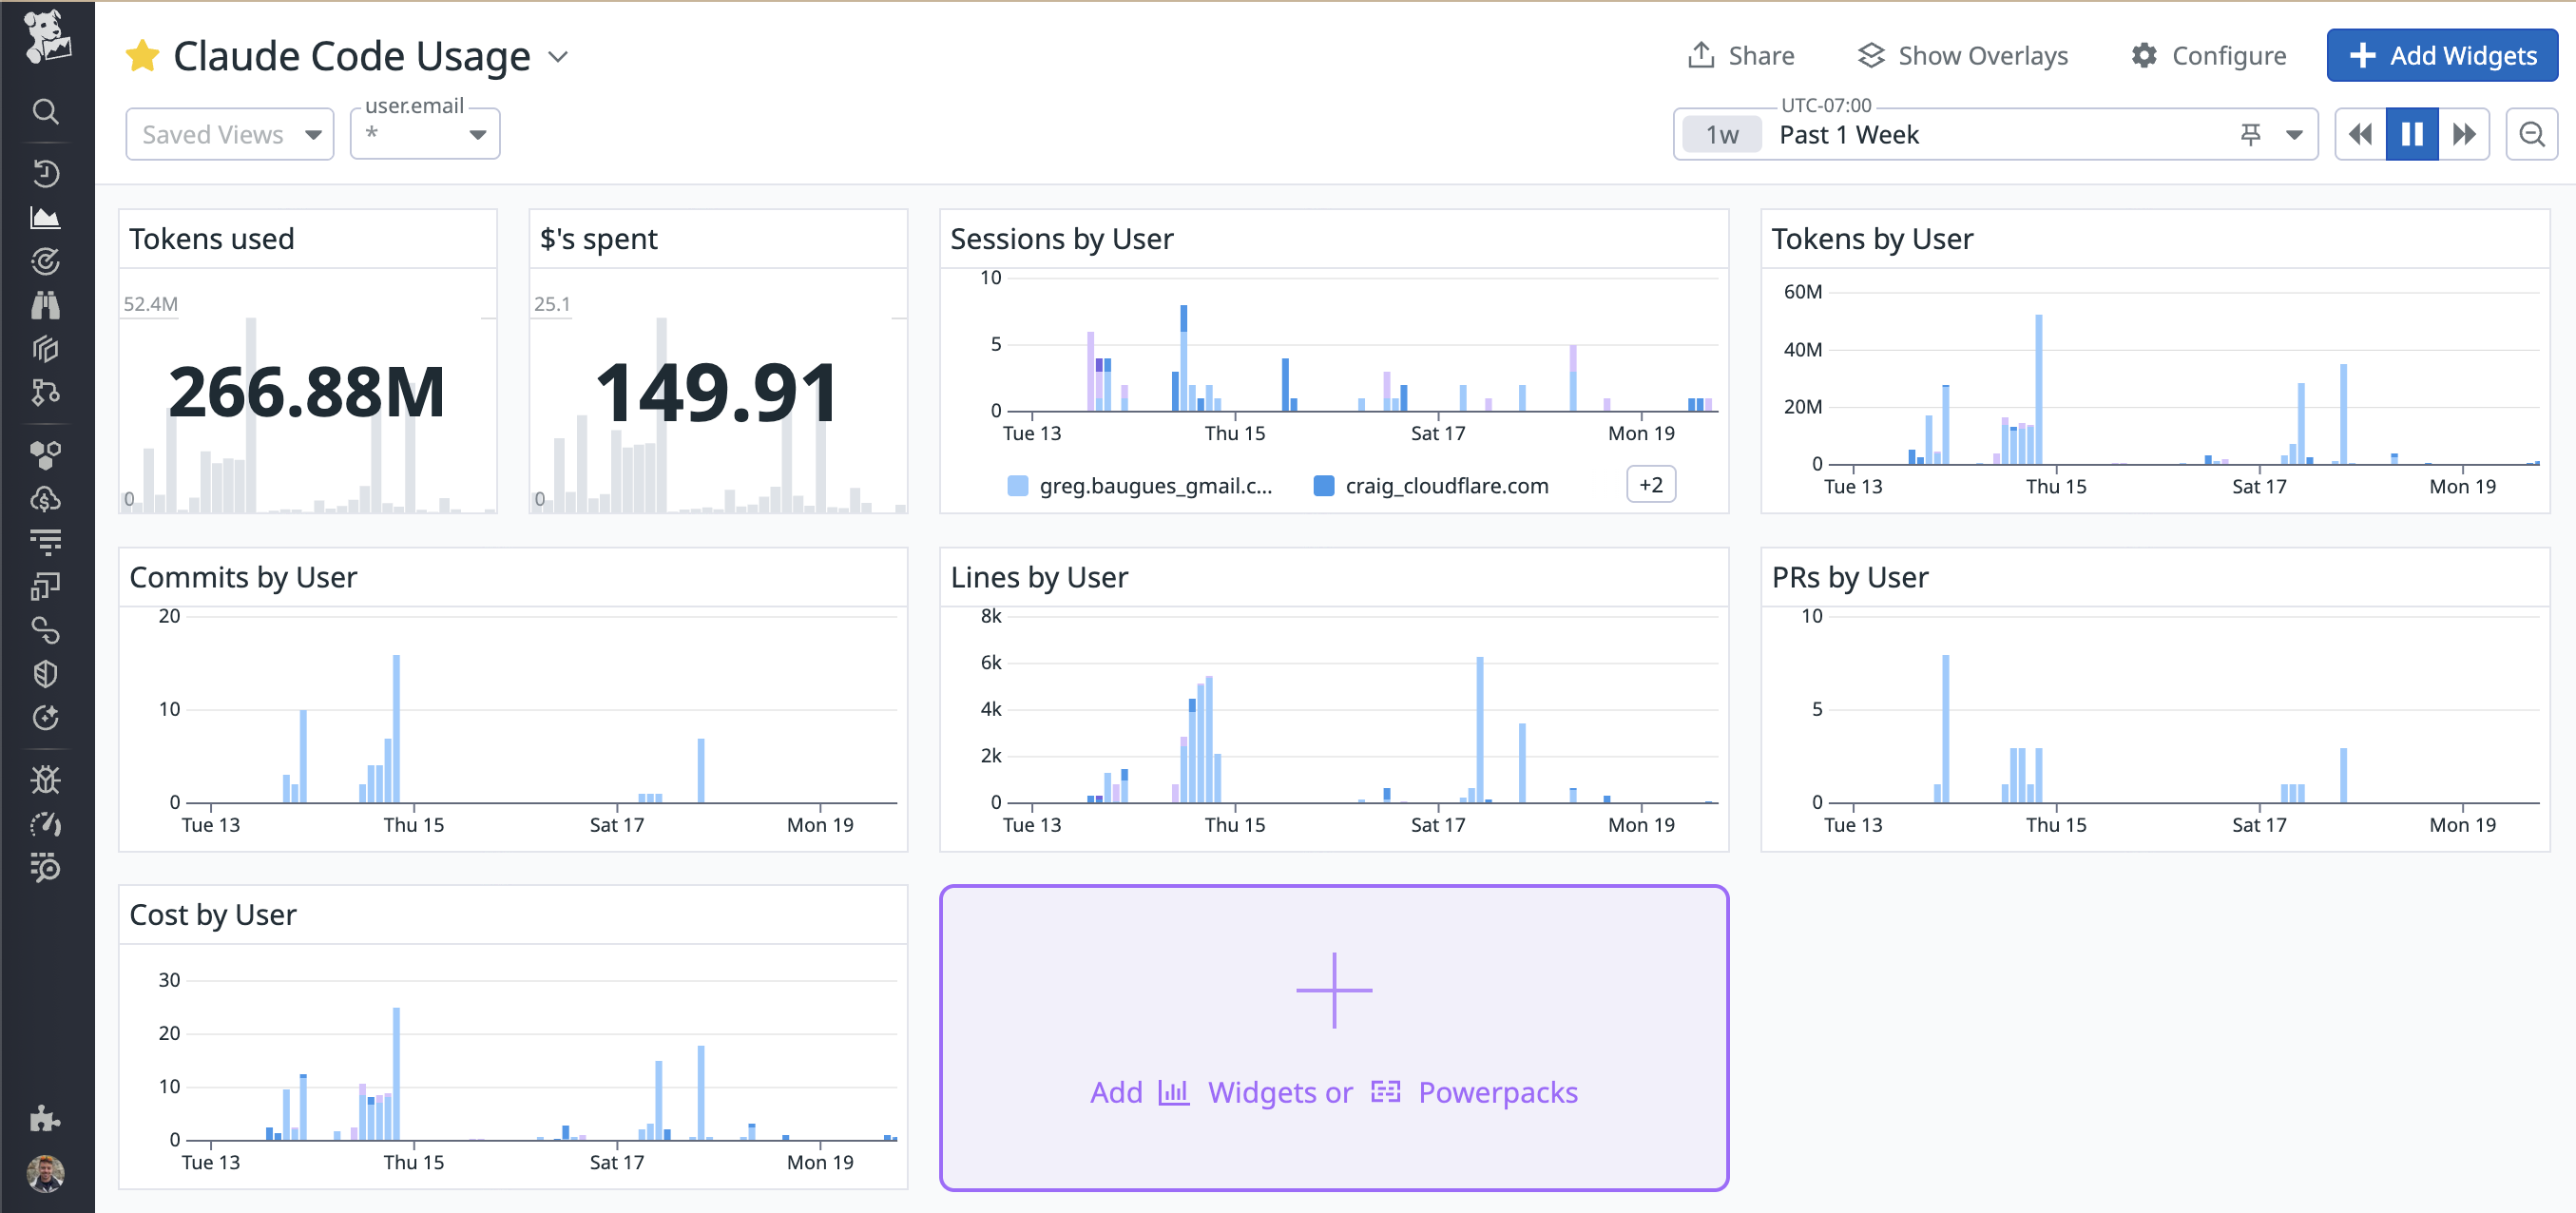Open the sidebar search magnifier
Screen dimensions: 2576x1213
point(45,110)
